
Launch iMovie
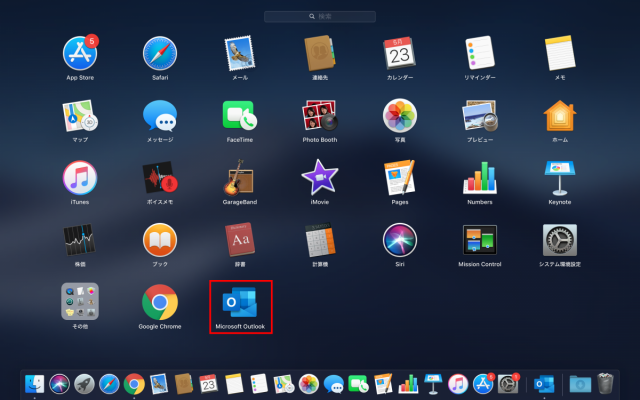[320, 178]
